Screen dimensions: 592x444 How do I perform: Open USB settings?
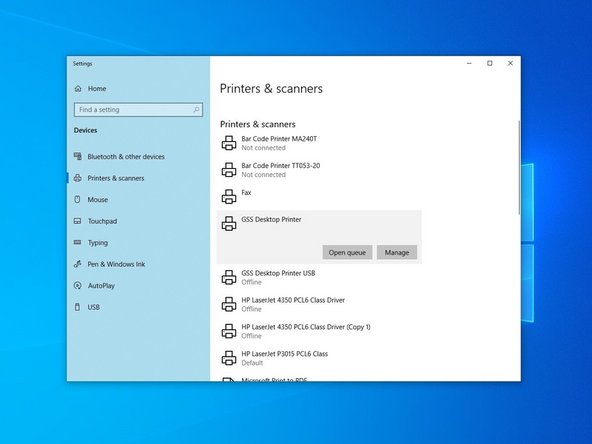(94, 307)
